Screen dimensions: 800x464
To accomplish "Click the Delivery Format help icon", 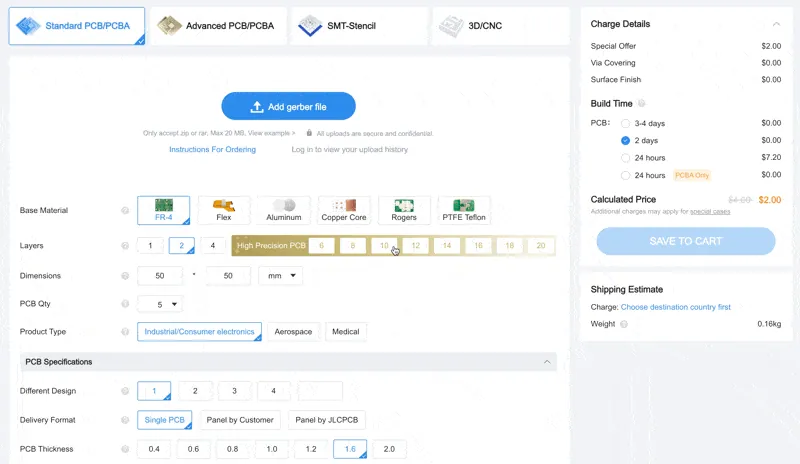I will click(125, 420).
